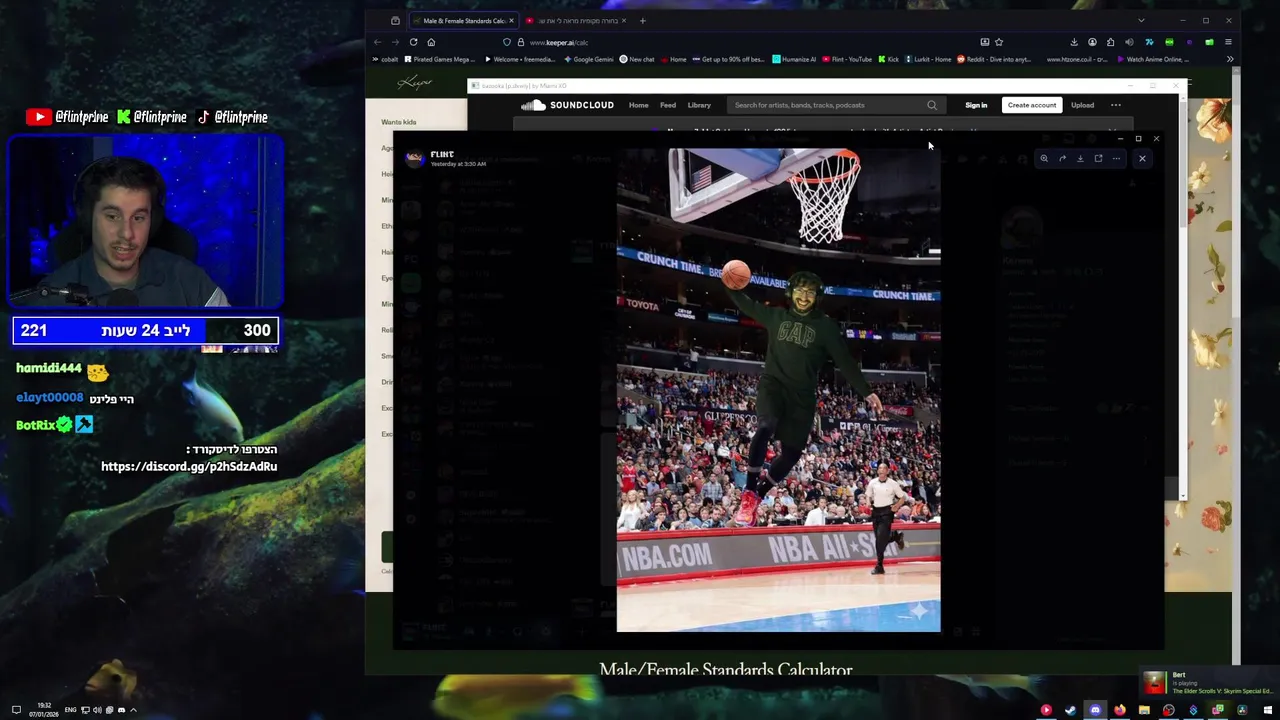Open SoundCloud Feed menu item
The image size is (1280, 720).
coord(668,105)
